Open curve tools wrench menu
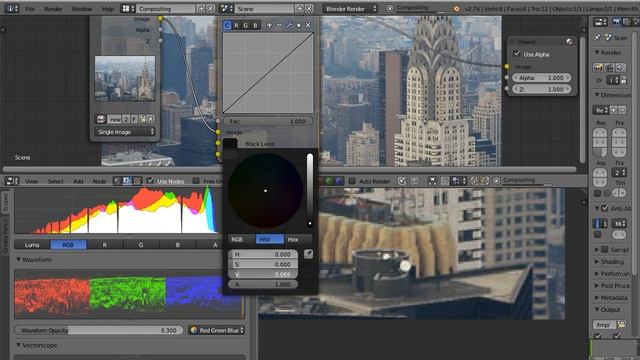The height and width of the screenshot is (360, 640). [289, 25]
